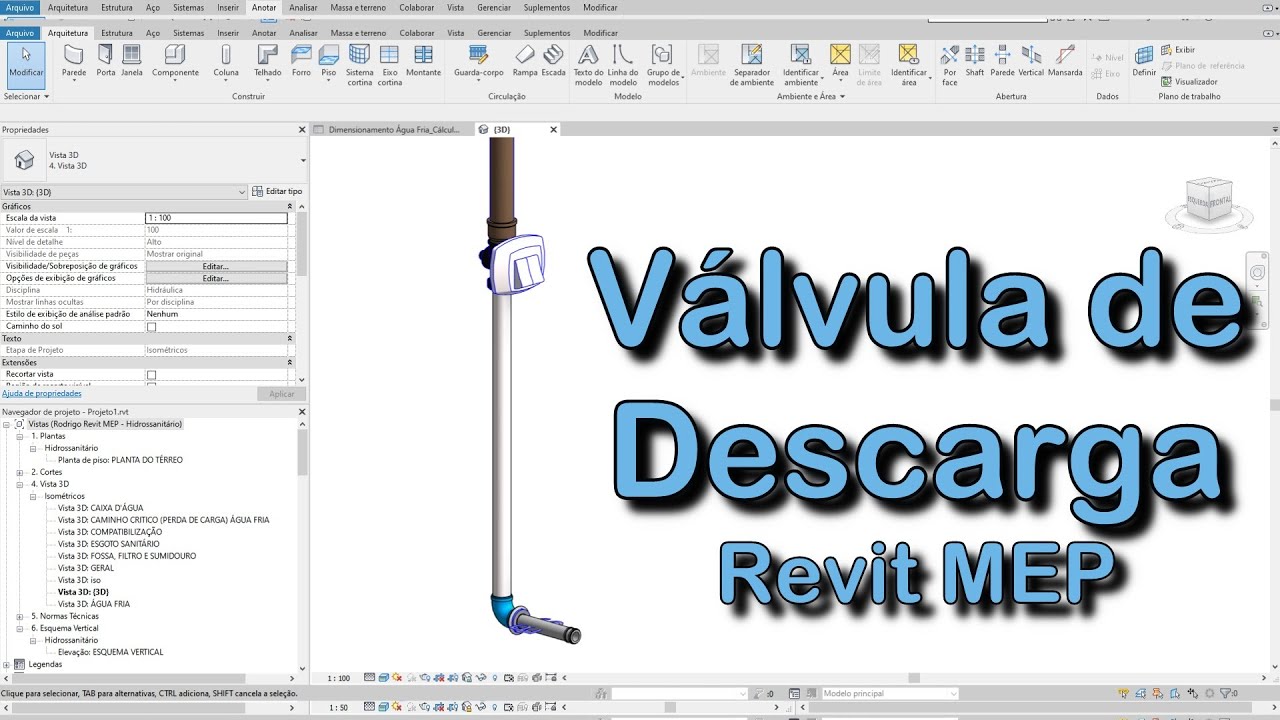The width and height of the screenshot is (1280, 720).
Task: Select the Porta (door) tool
Action: click(x=106, y=60)
